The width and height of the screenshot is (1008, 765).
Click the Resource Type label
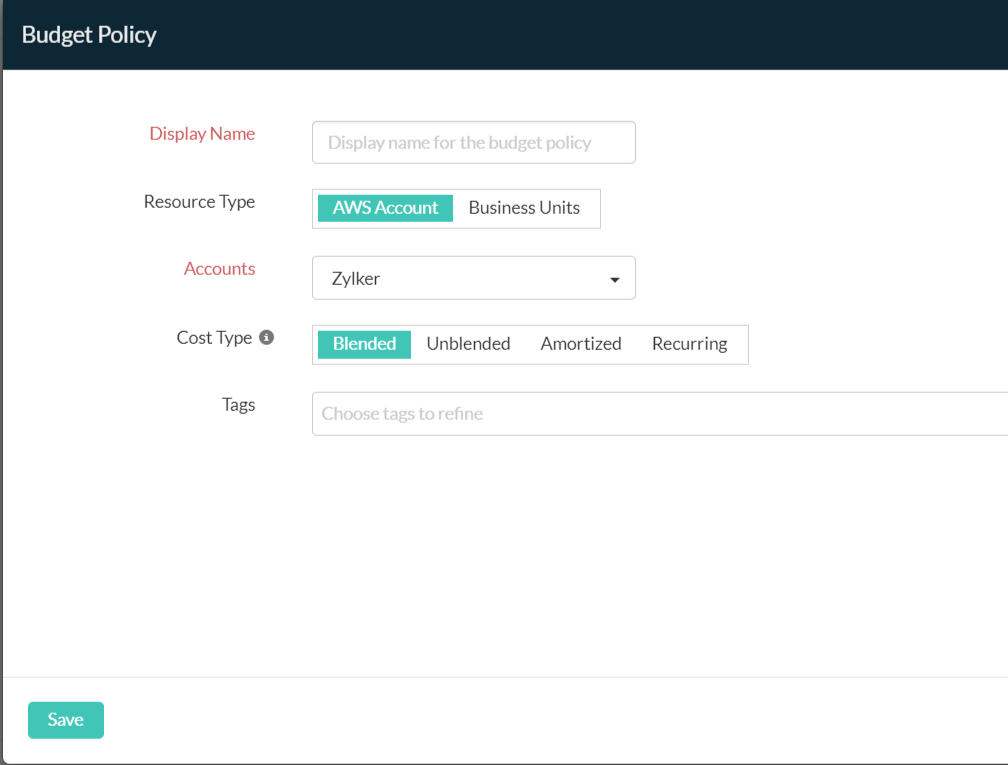199,202
